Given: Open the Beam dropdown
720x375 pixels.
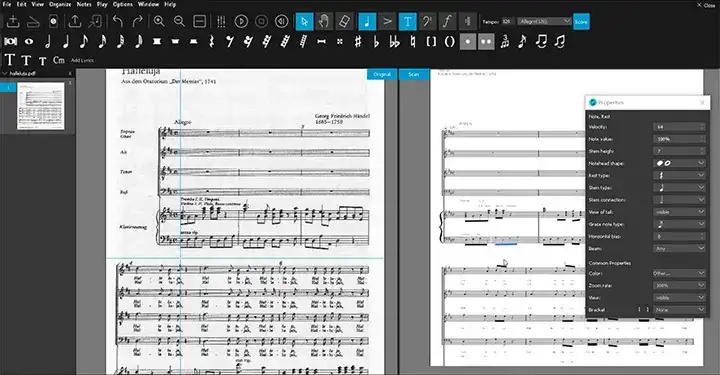Looking at the screenshot, I should [x=679, y=248].
